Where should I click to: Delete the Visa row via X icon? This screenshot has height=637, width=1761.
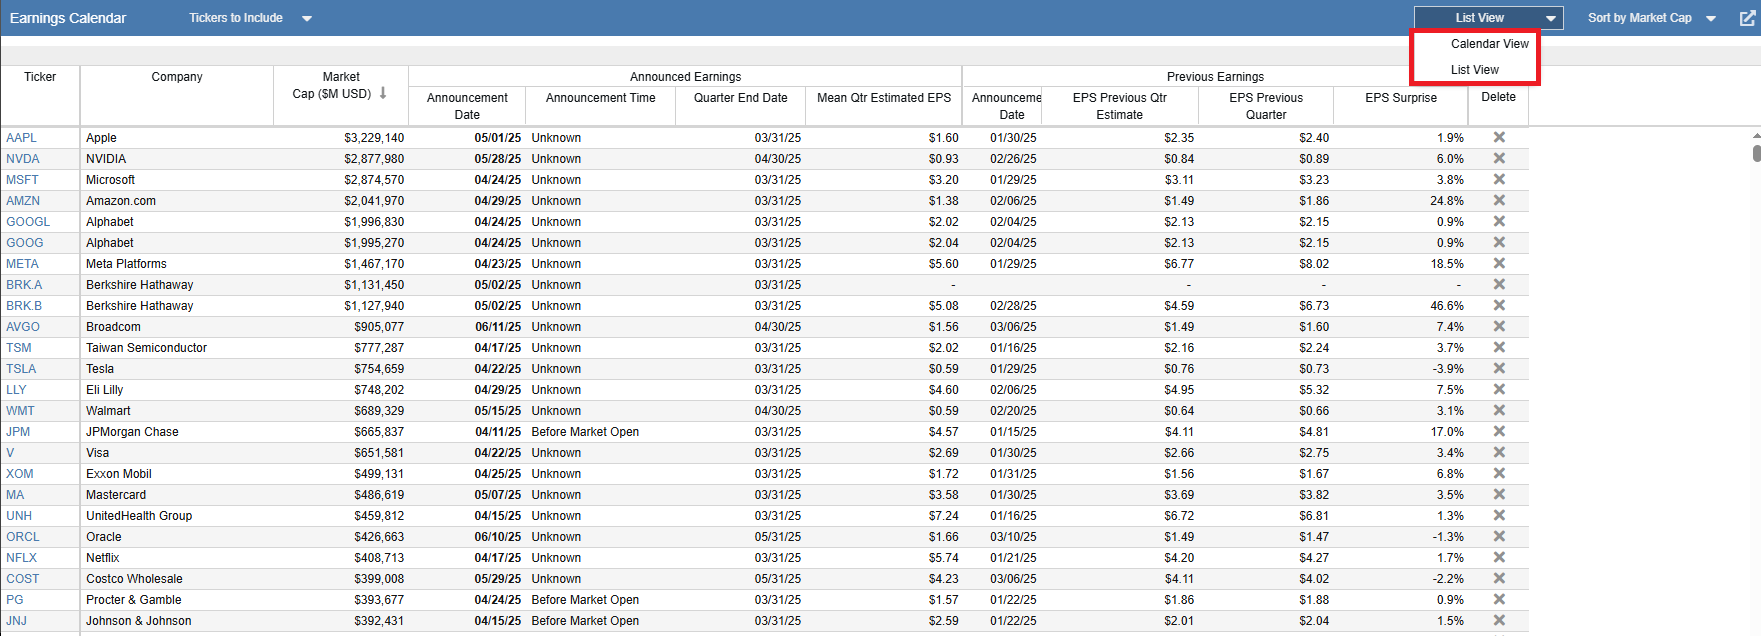(1499, 452)
